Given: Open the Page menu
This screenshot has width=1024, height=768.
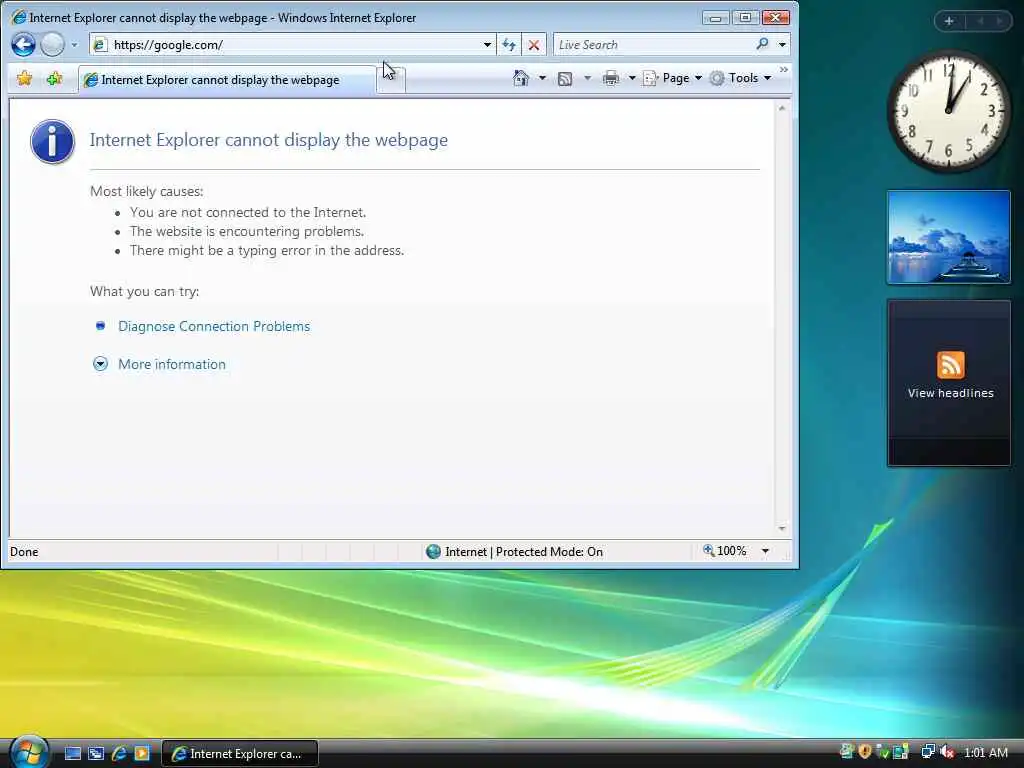Looking at the screenshot, I should click(672, 78).
